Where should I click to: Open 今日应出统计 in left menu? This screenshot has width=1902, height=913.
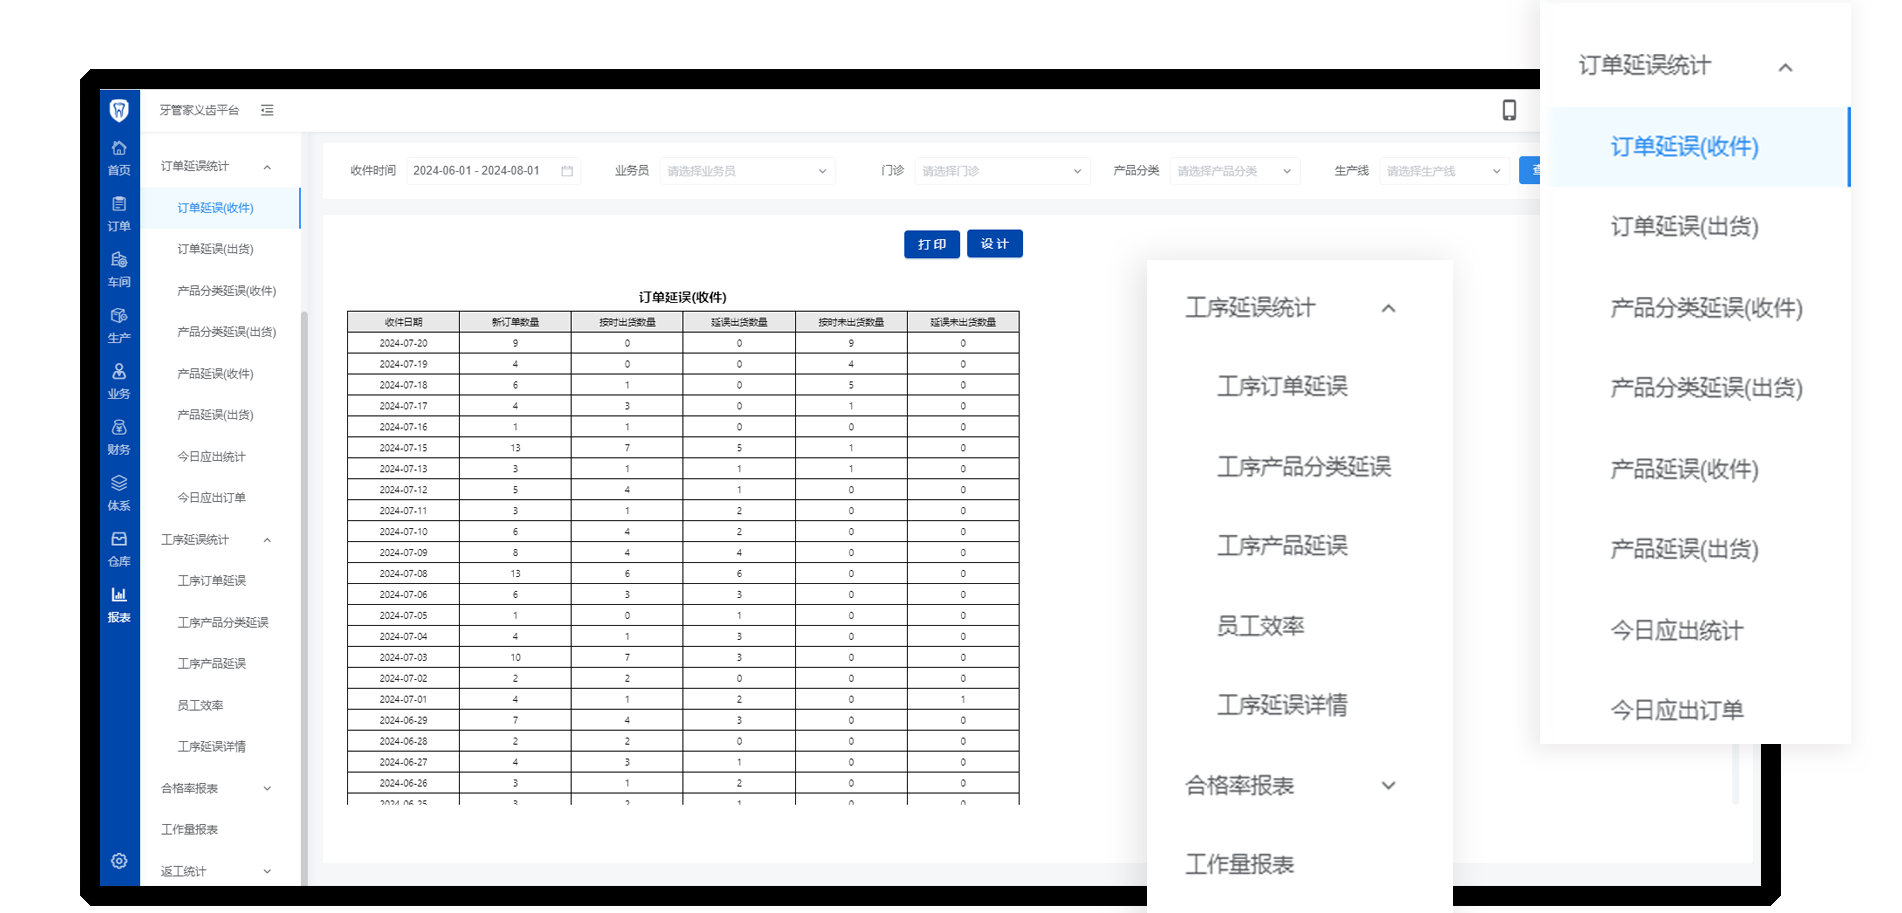(211, 457)
